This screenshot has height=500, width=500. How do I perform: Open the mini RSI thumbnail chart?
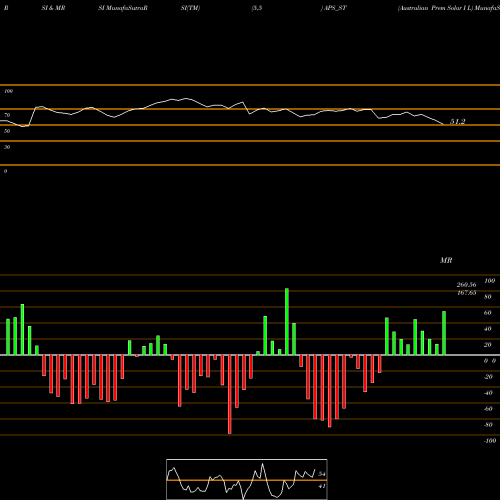247,479
